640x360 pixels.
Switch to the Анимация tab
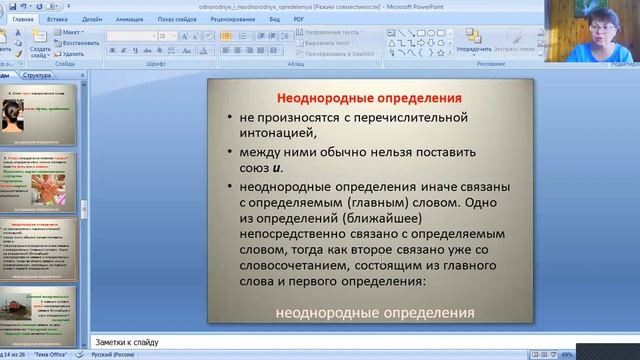[129, 19]
